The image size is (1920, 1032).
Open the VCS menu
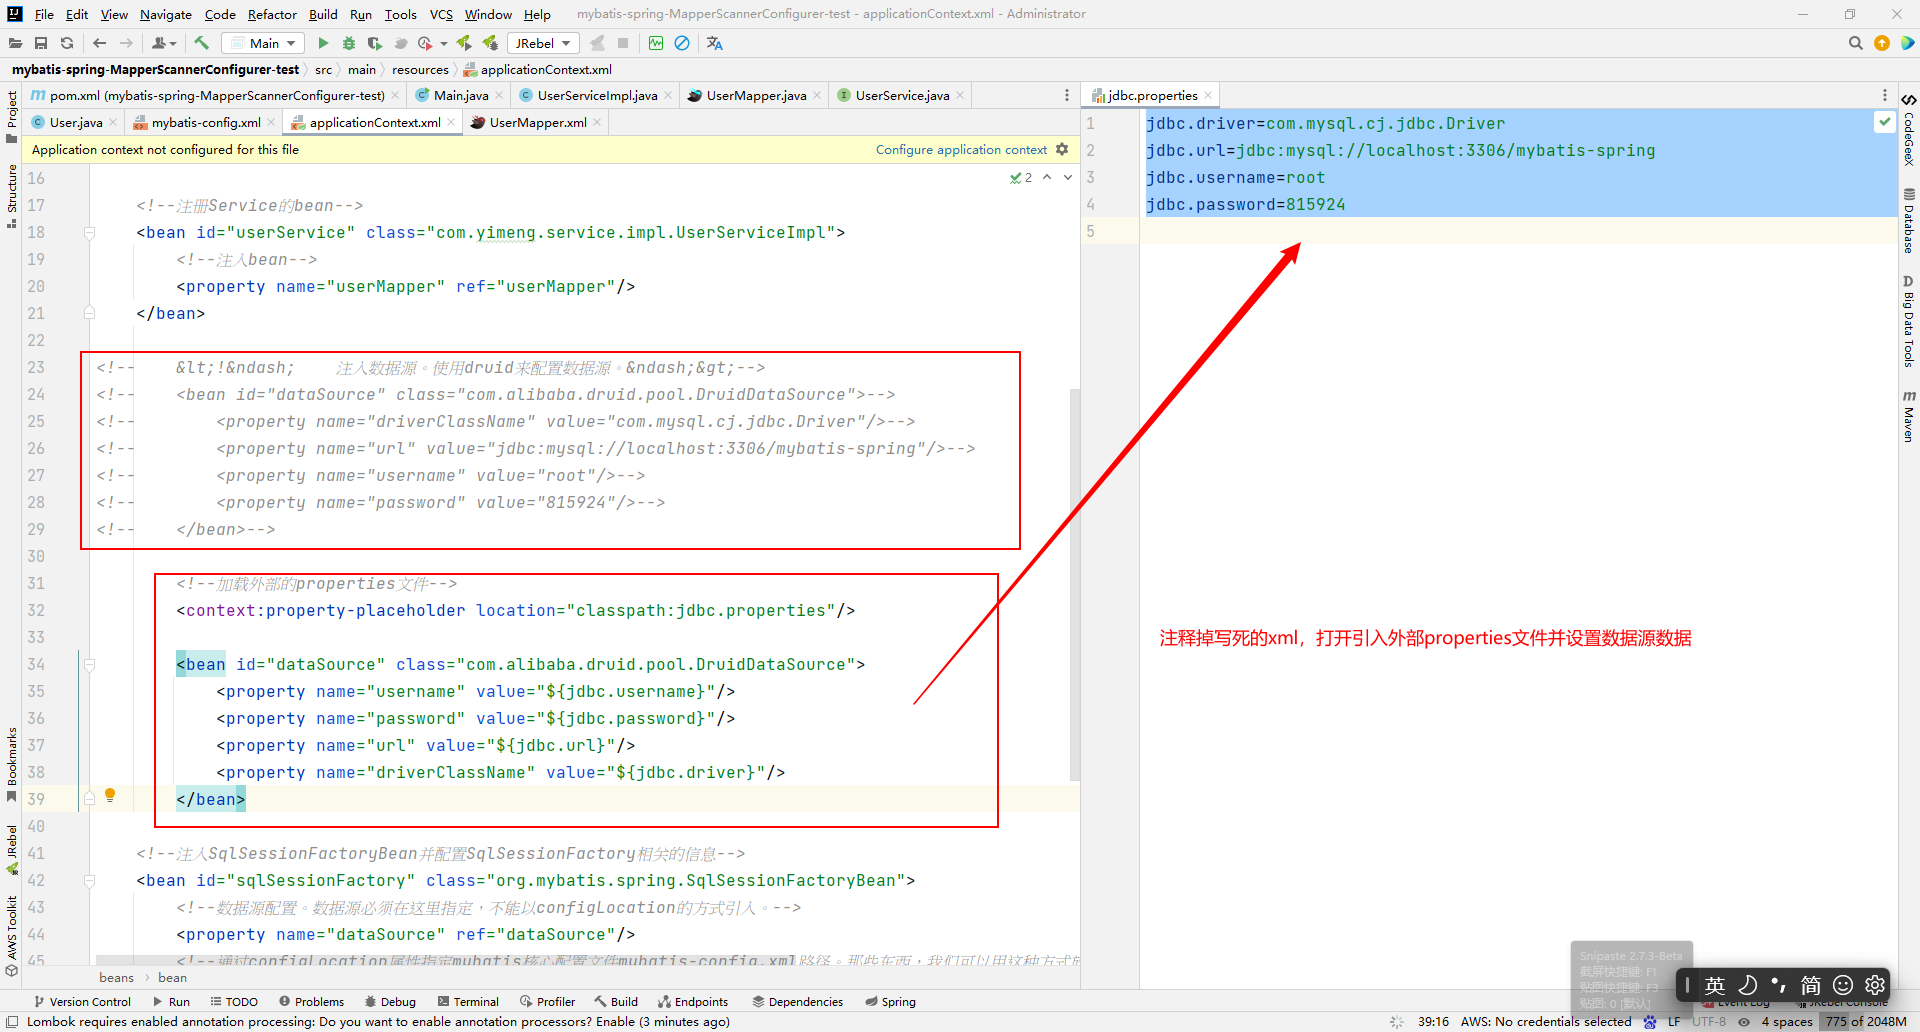point(441,14)
